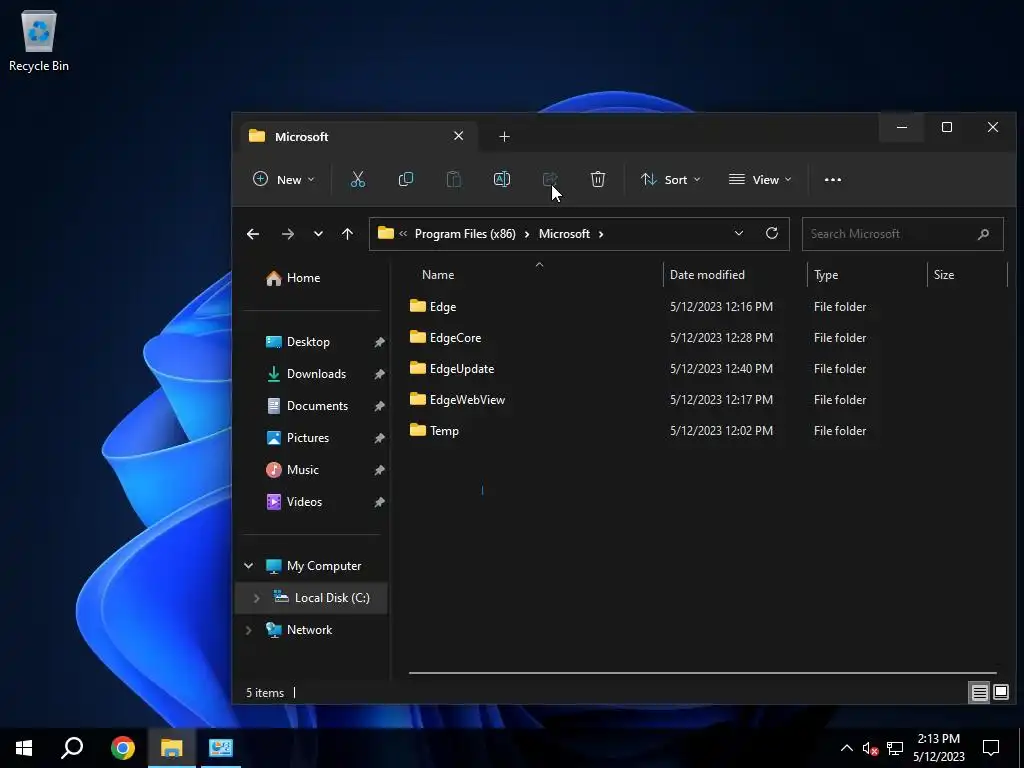This screenshot has height=768, width=1024.
Task: Click Program Files (x86) breadcrumb
Action: point(465,234)
